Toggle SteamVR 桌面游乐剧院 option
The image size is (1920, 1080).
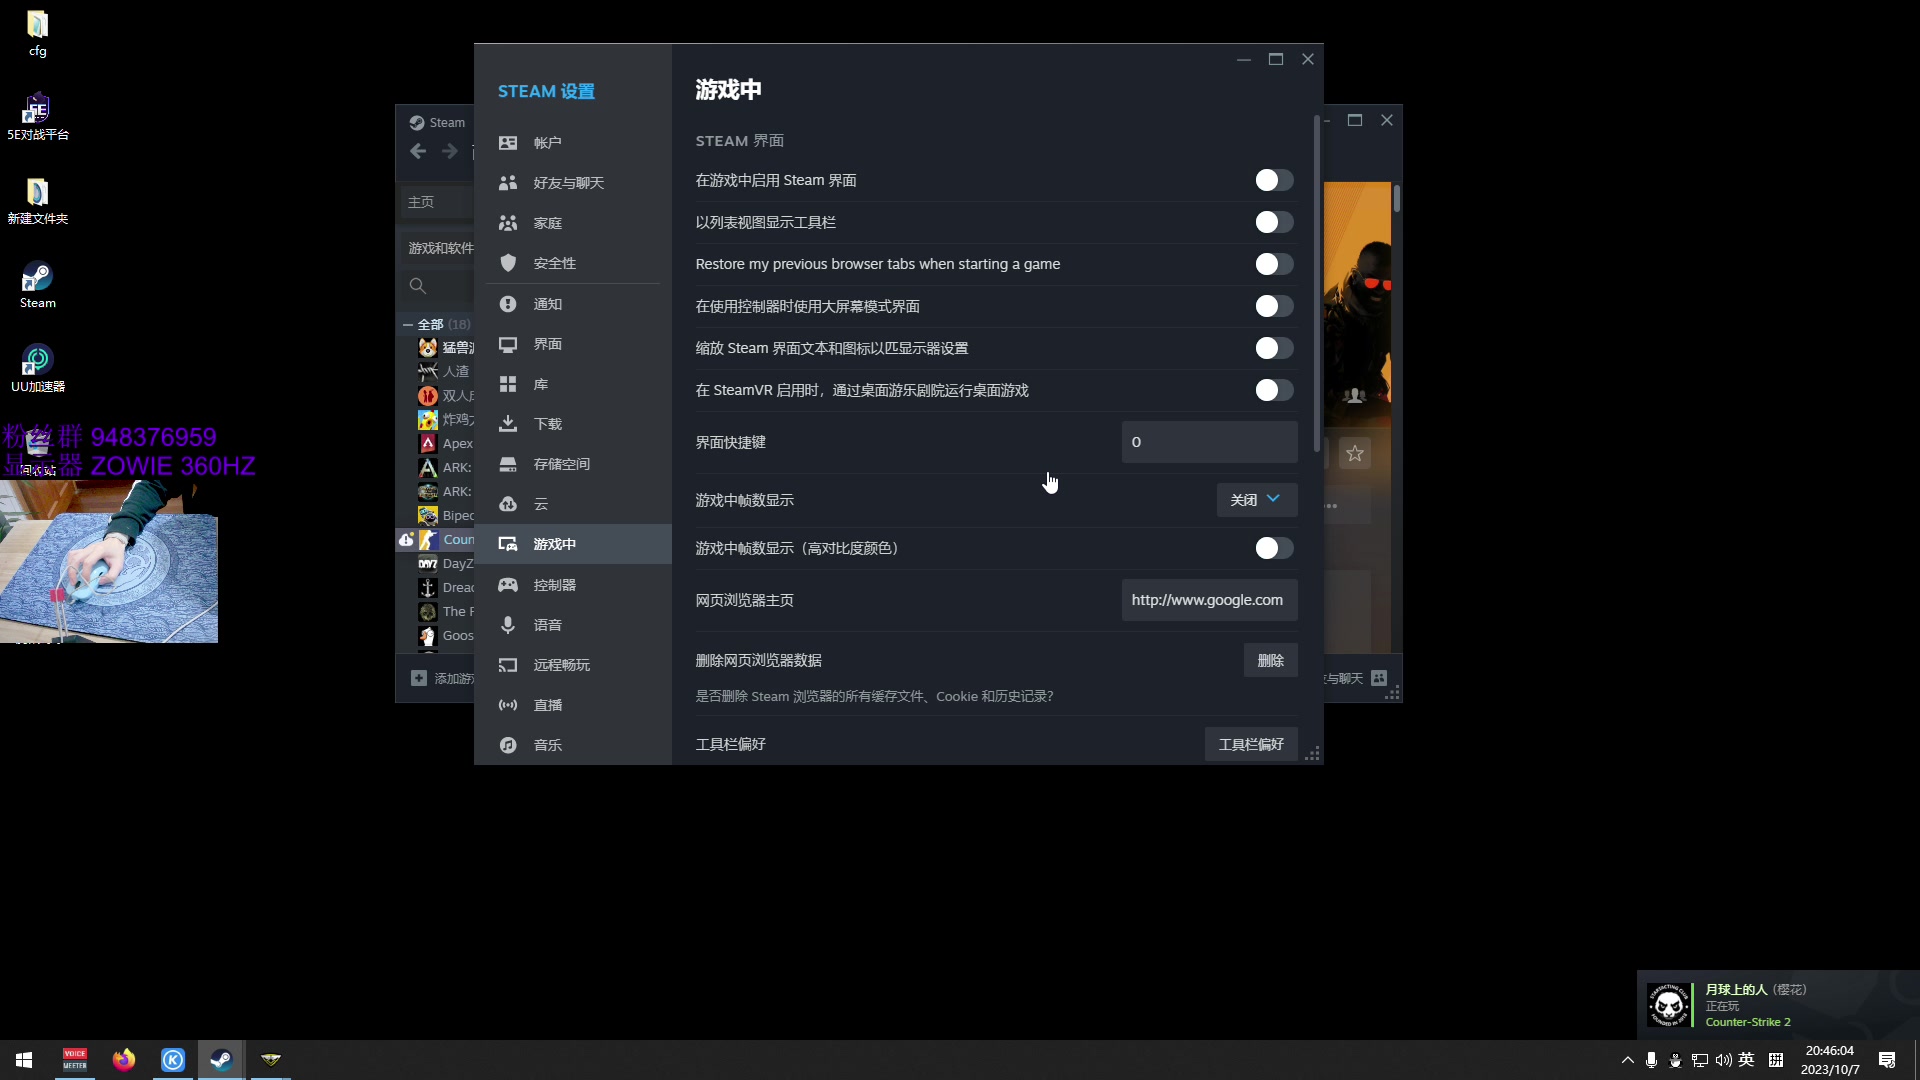[x=1274, y=390]
